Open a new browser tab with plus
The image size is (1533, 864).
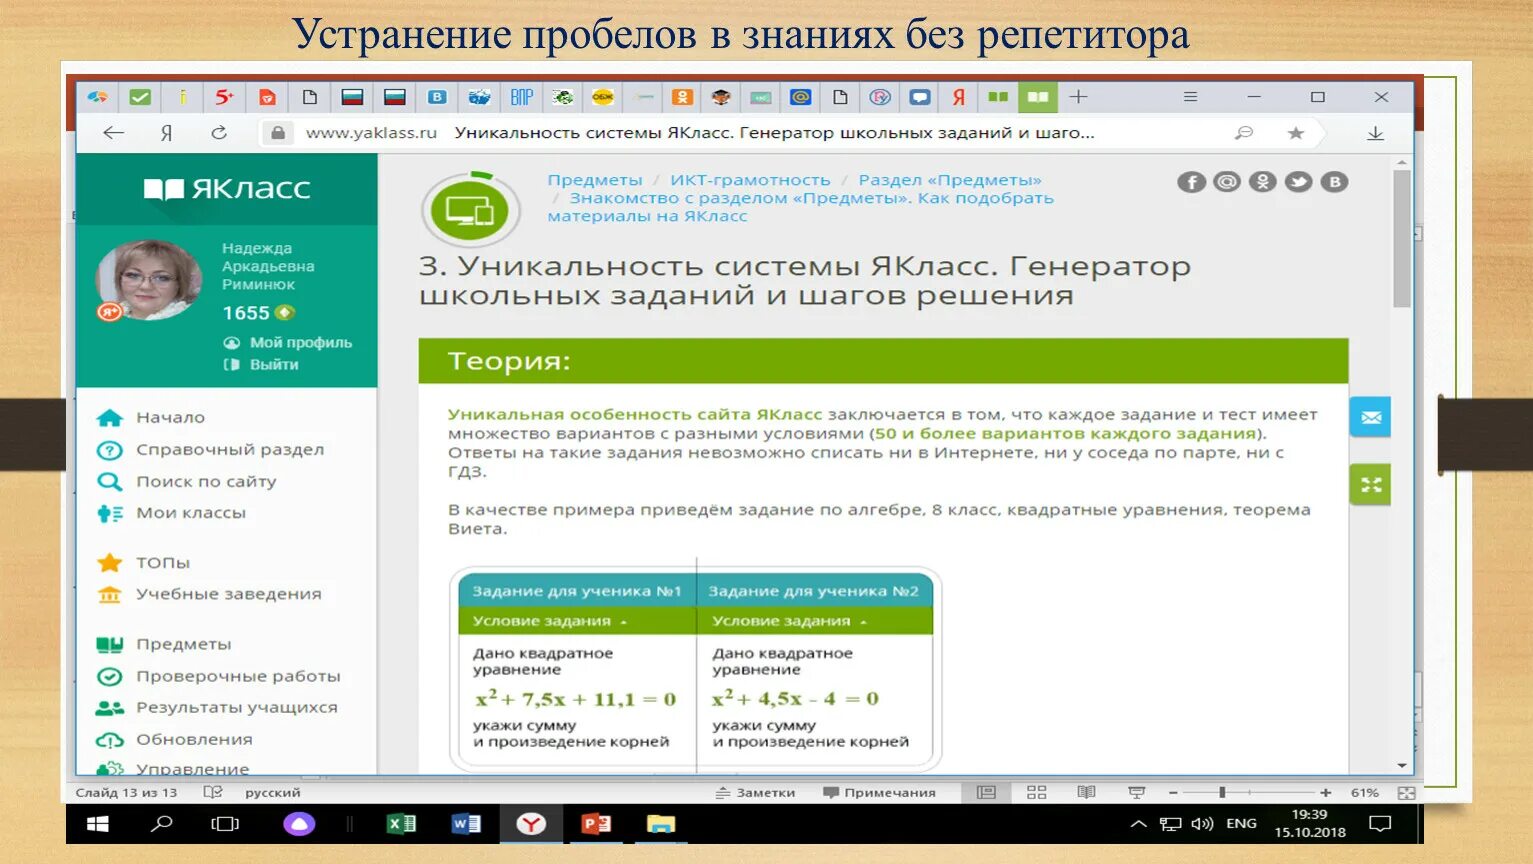[1078, 97]
